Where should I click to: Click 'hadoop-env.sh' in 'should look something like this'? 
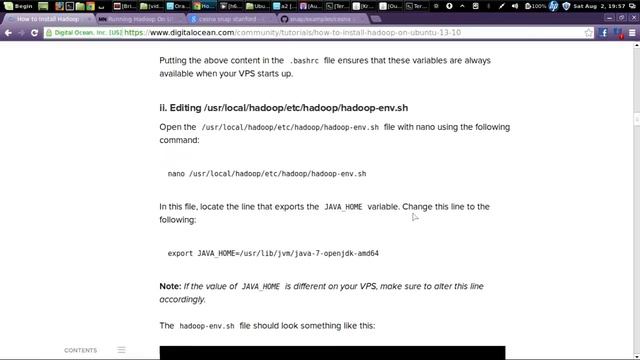click(207, 326)
